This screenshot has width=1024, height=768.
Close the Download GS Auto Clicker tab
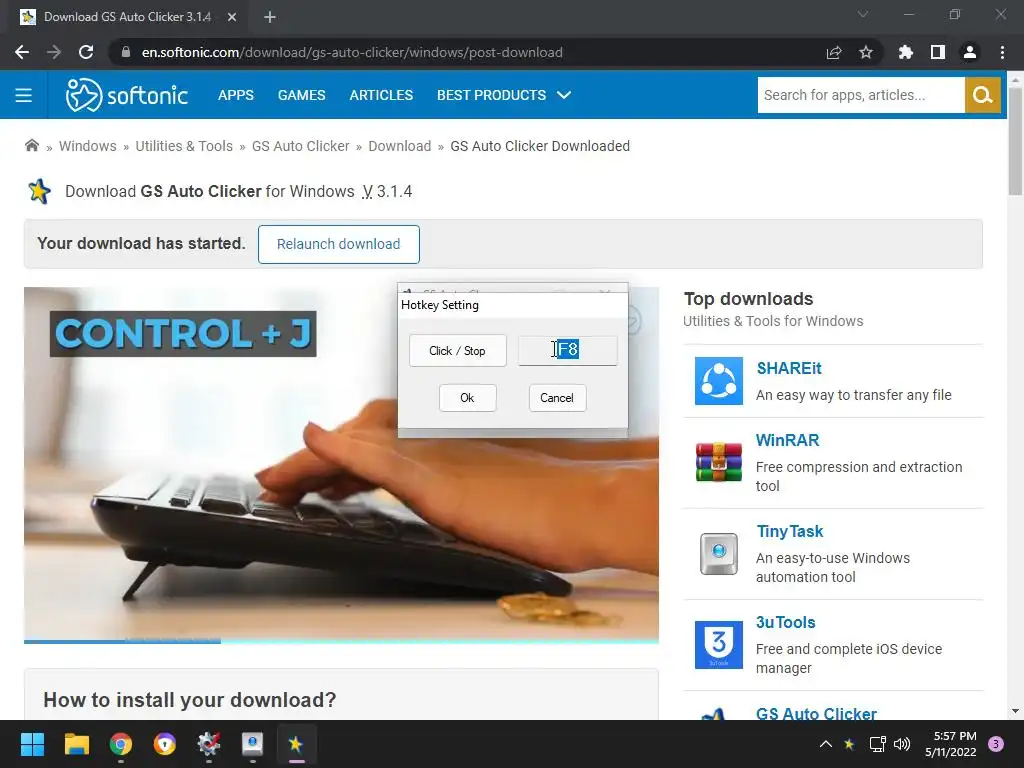coord(232,17)
